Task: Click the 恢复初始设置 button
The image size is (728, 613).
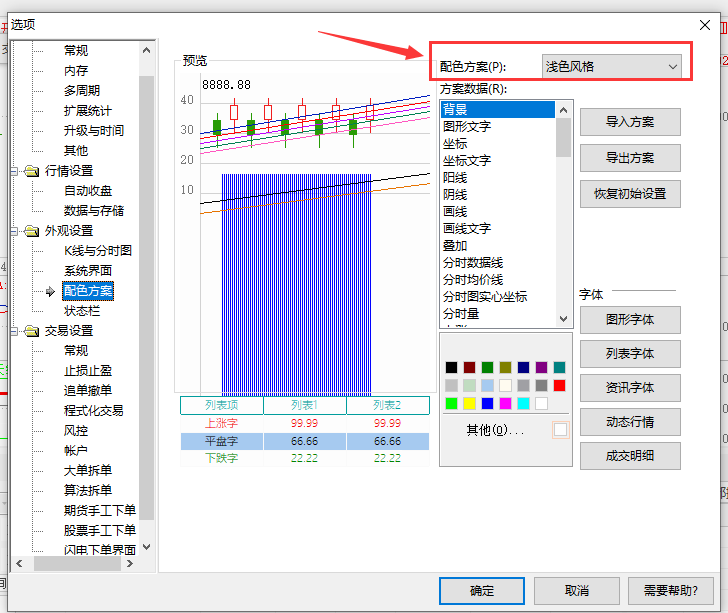Action: 630,194
